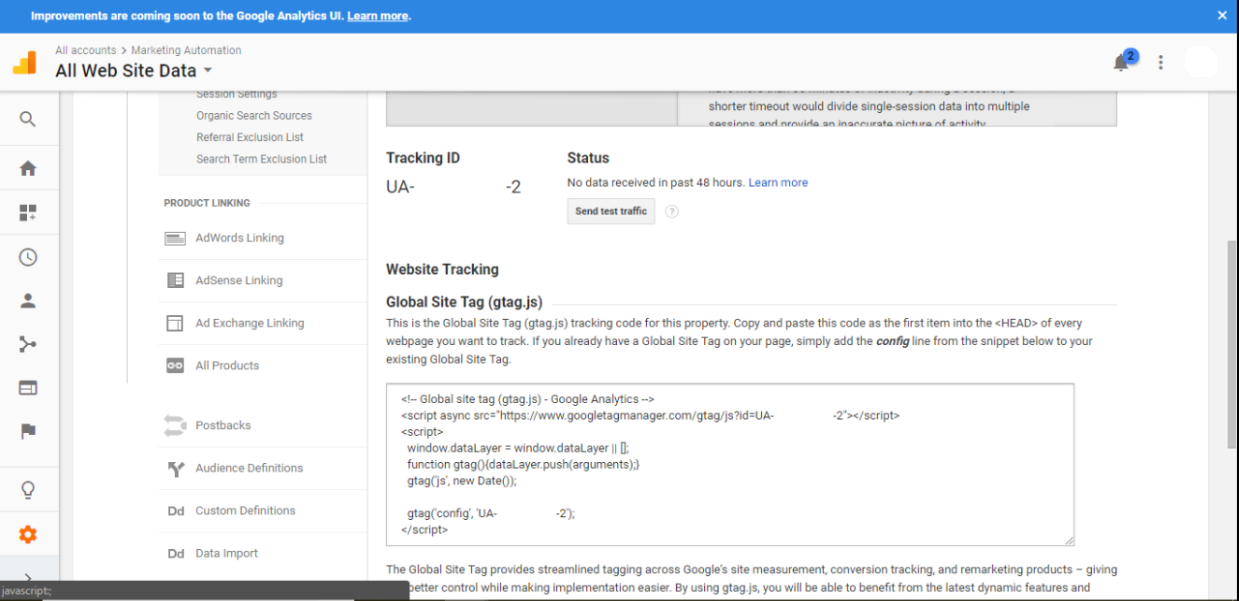Open All Products page
Screen dimensions: 1239x601
click(227, 366)
